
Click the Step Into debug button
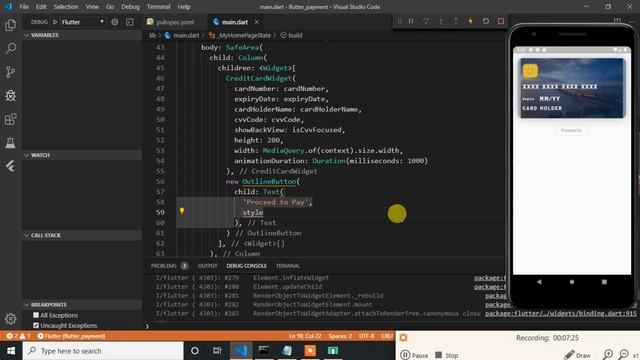point(441,21)
